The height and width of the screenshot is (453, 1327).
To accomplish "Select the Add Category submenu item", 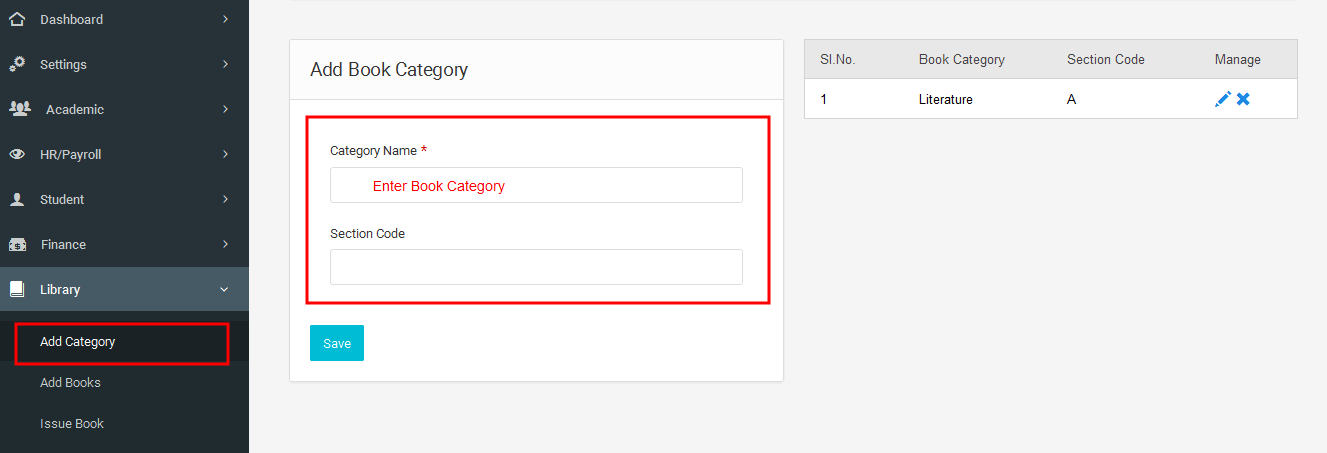I will (x=78, y=342).
